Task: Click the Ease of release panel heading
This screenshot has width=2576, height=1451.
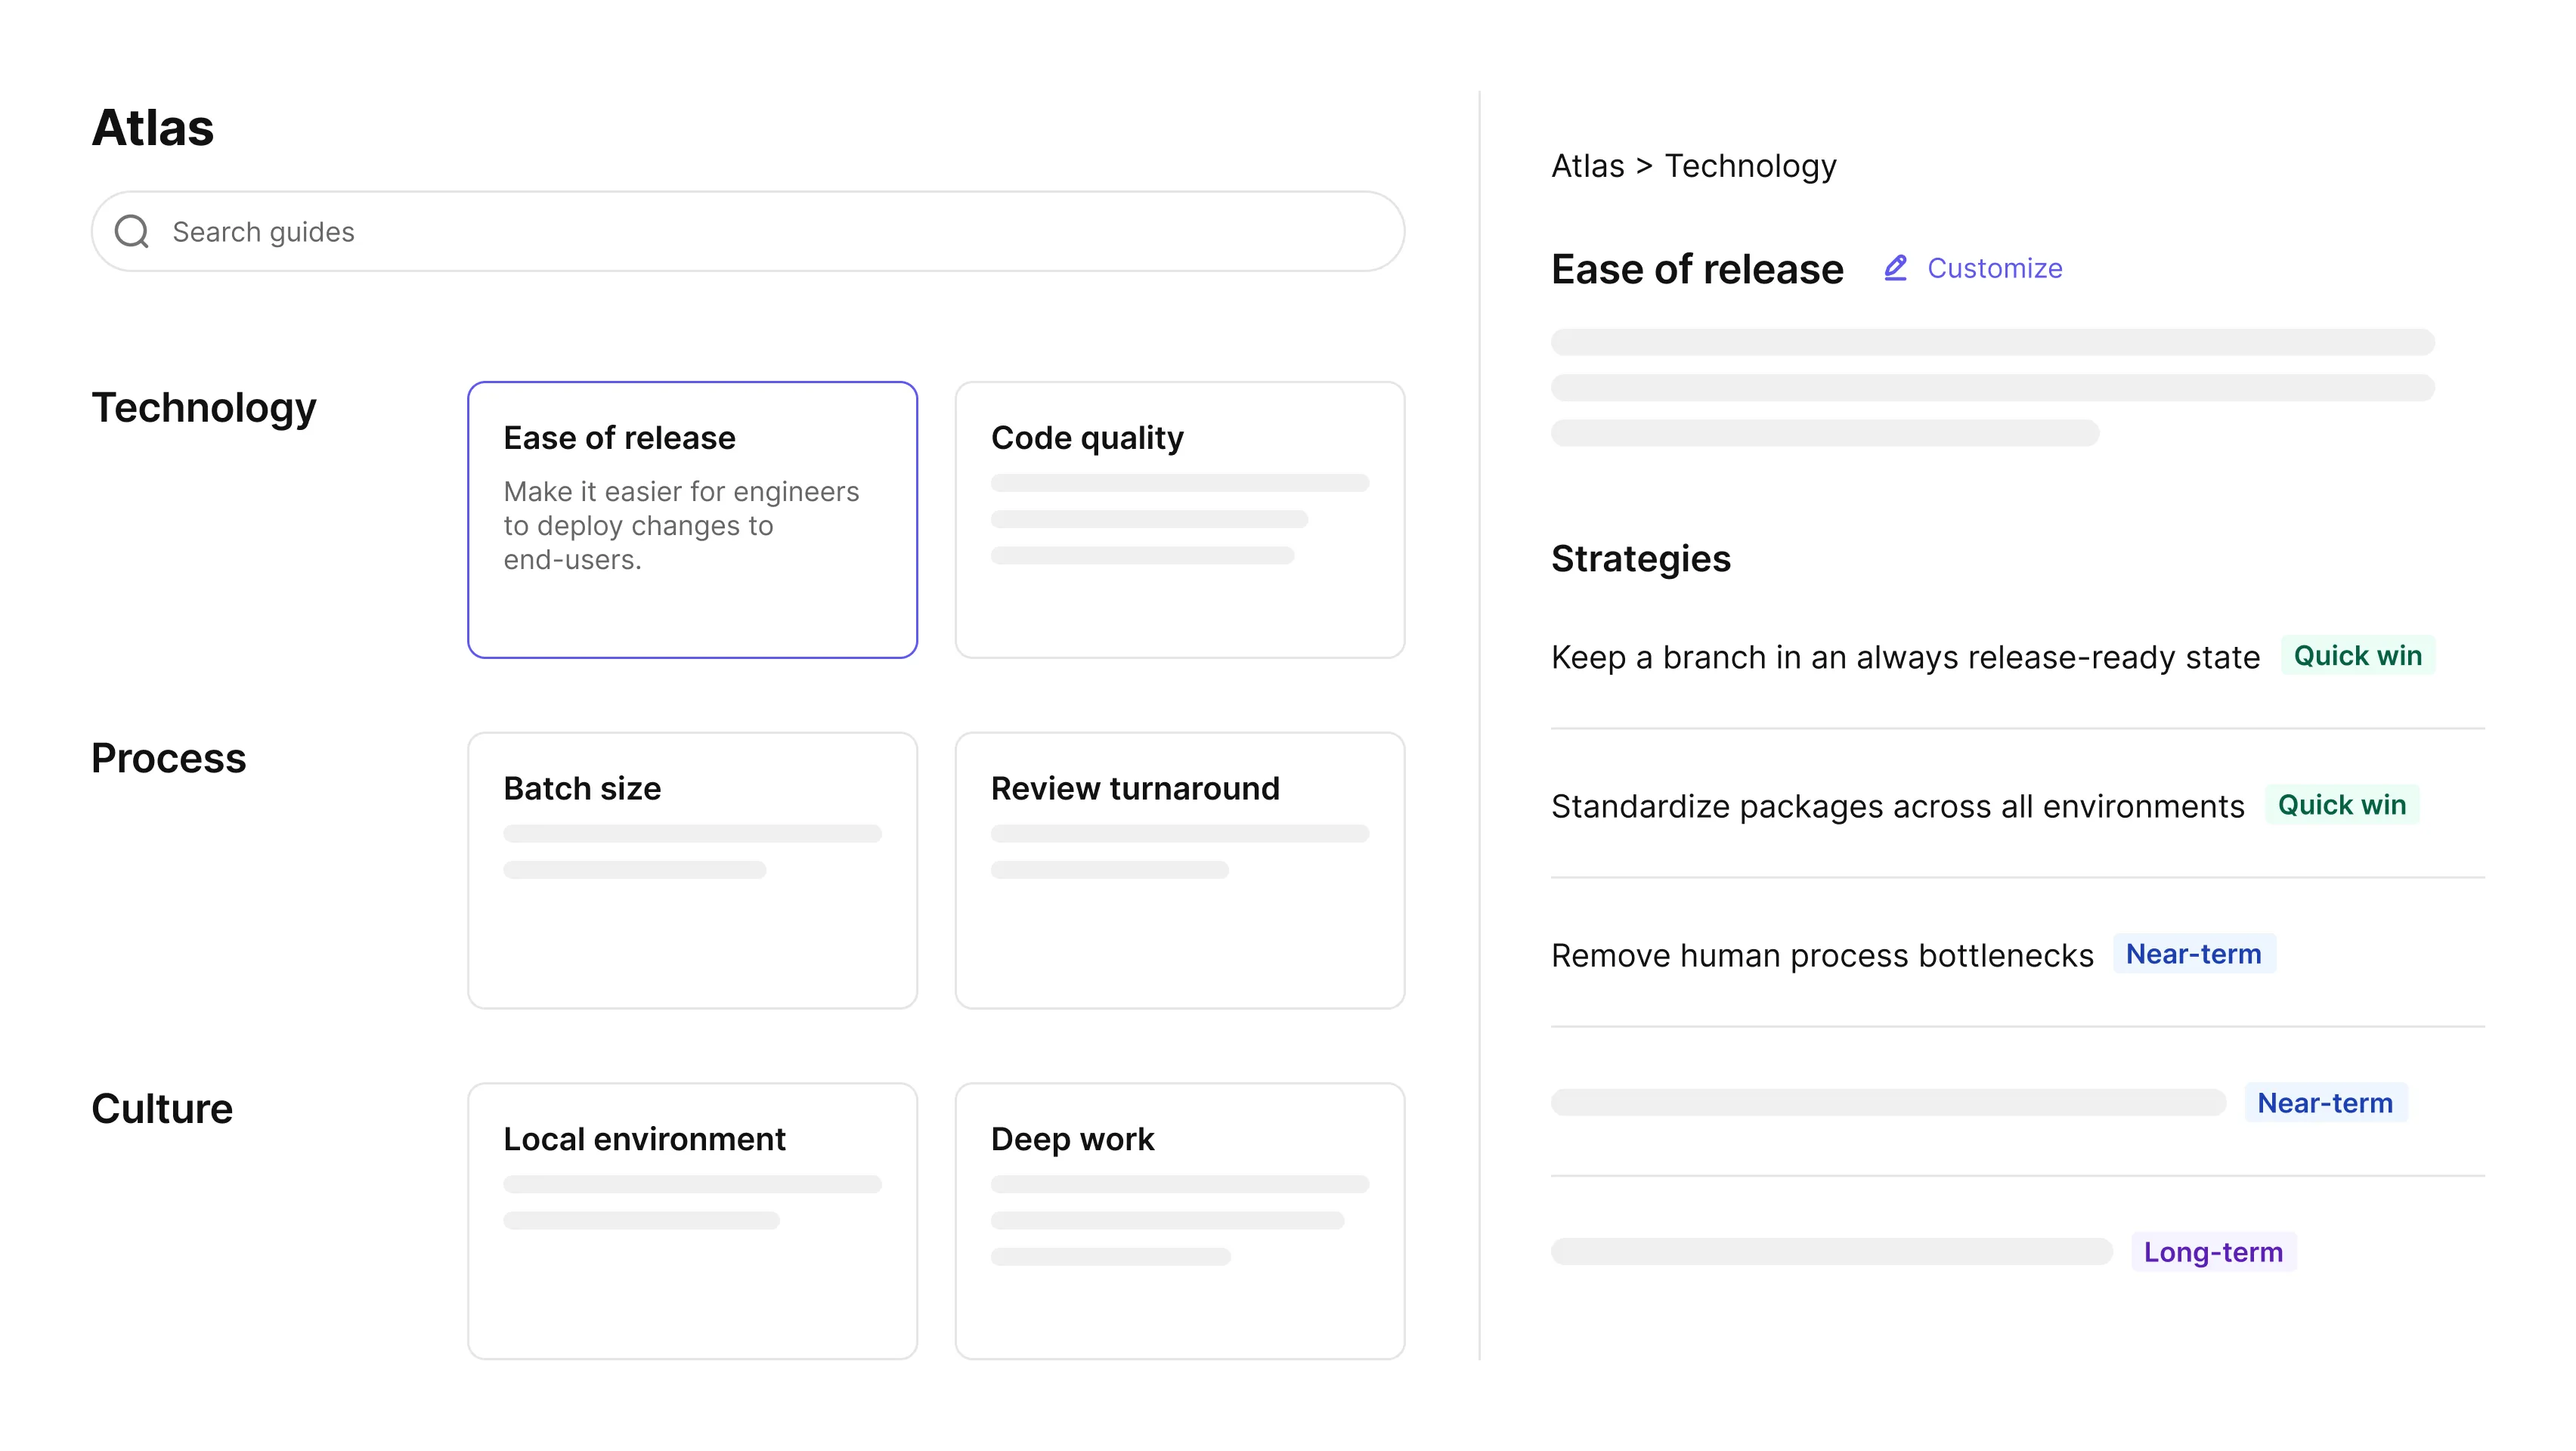Action: click(x=1697, y=269)
